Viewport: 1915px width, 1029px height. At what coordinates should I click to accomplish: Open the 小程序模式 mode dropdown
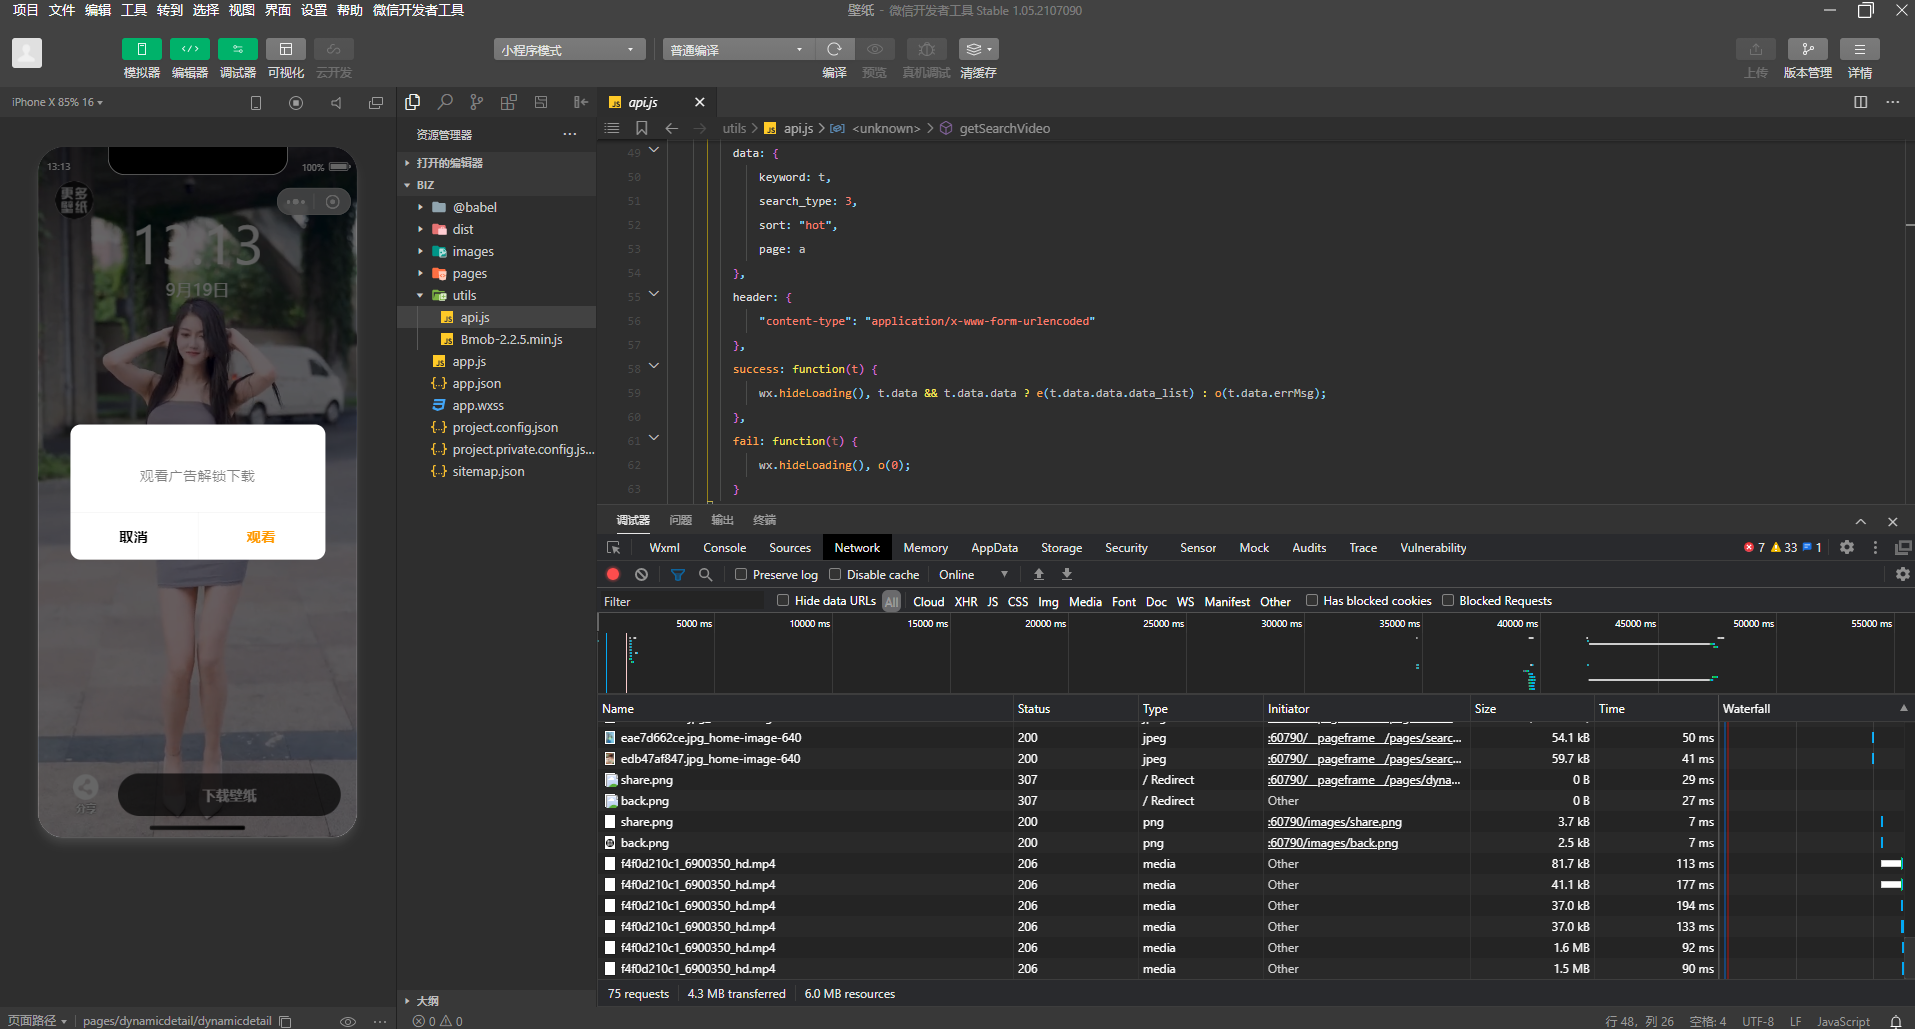click(x=568, y=50)
